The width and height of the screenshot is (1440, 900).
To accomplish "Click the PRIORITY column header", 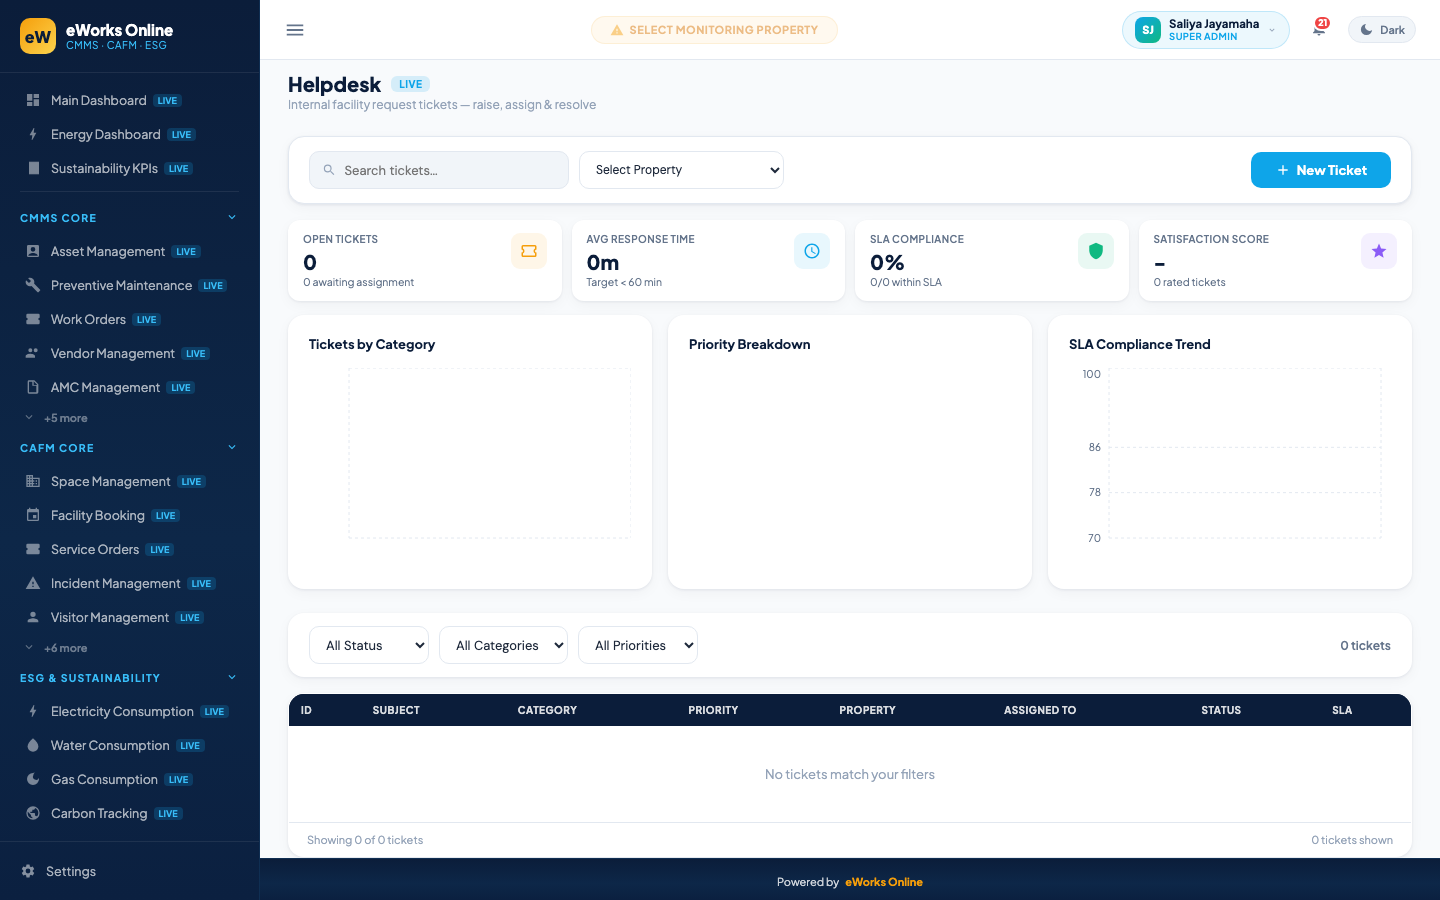I will [713, 710].
